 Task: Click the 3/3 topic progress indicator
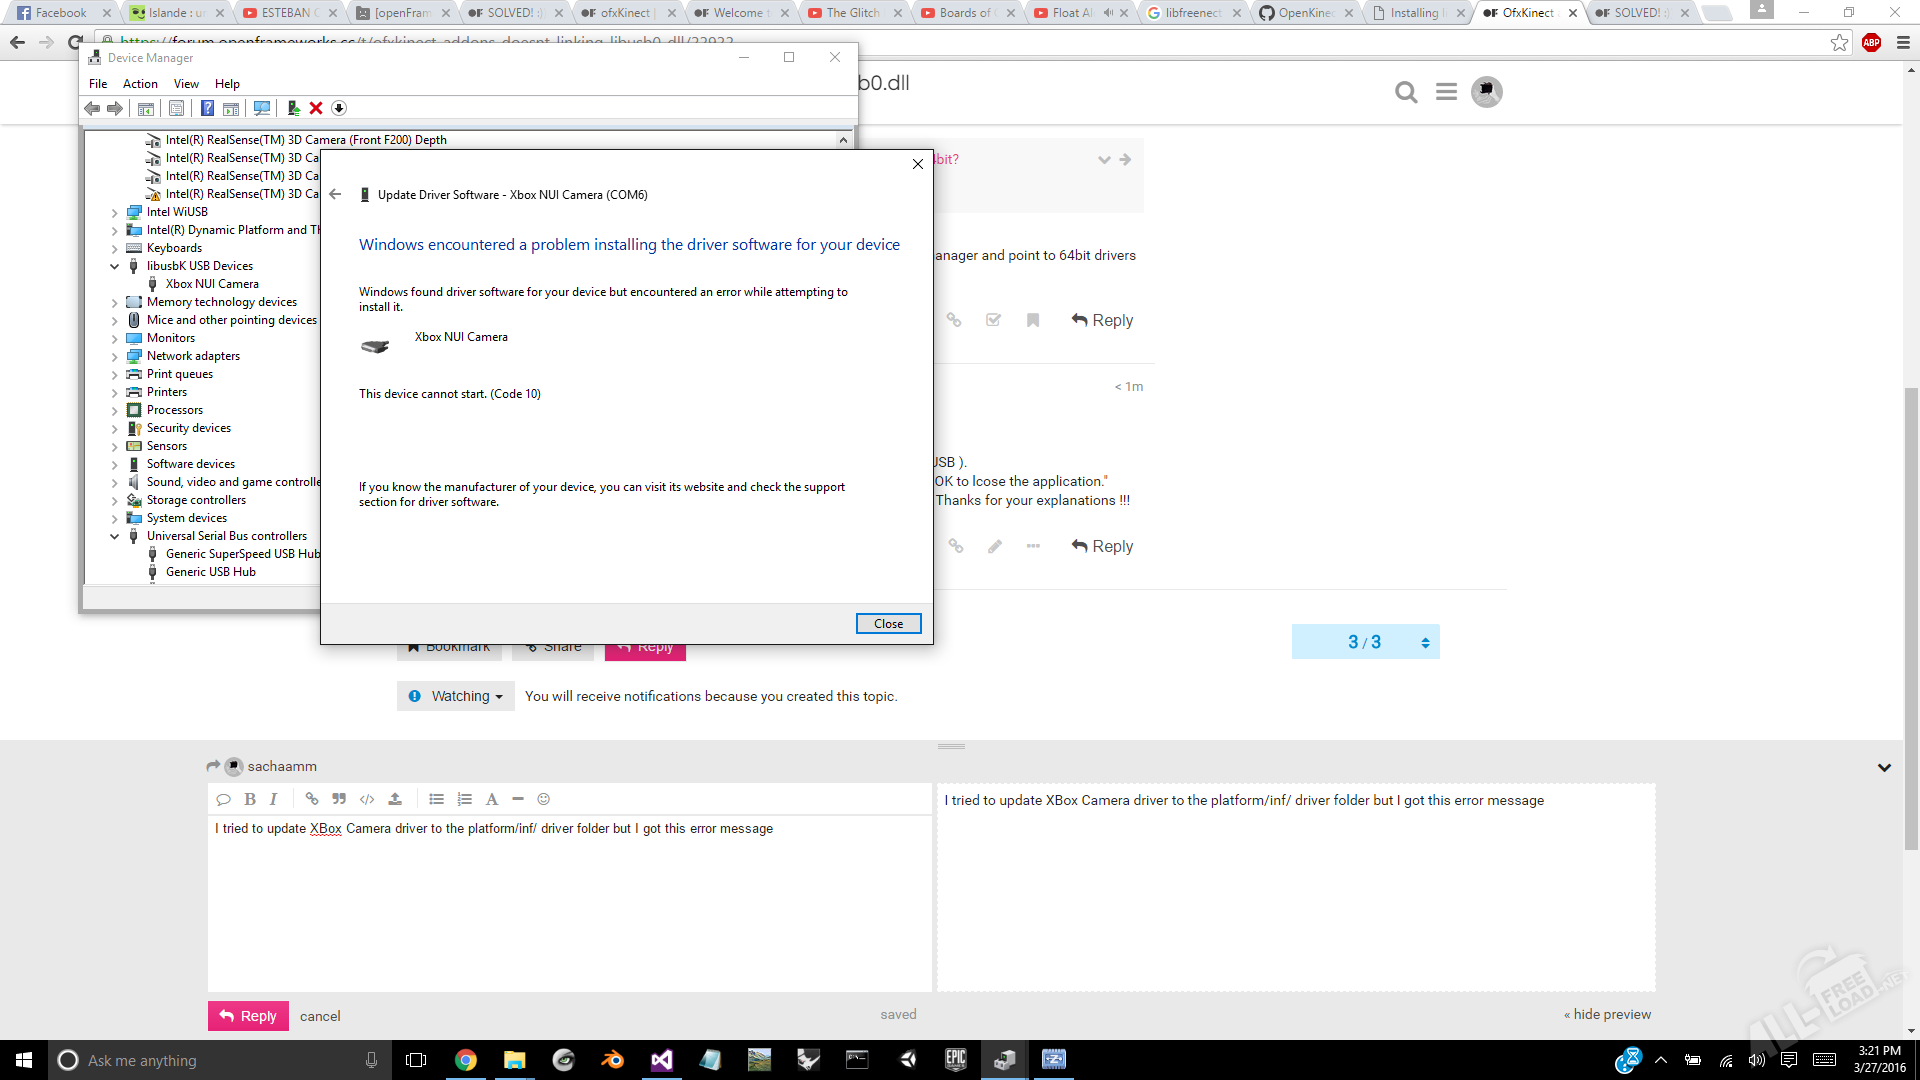coord(1364,642)
